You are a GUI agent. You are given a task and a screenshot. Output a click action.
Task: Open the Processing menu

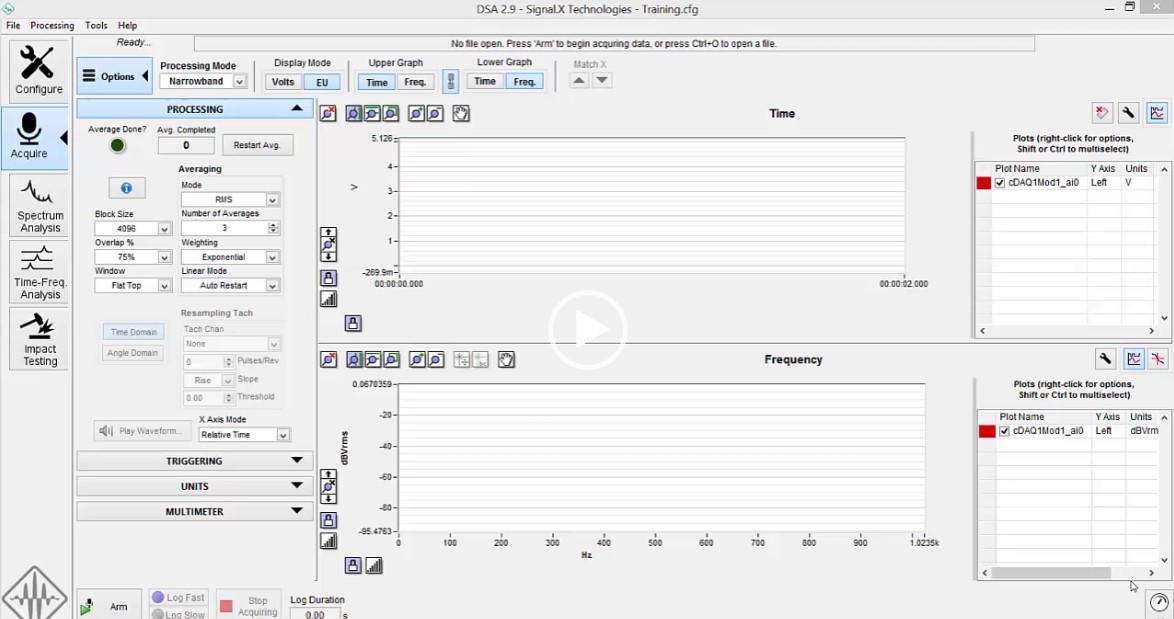52,25
